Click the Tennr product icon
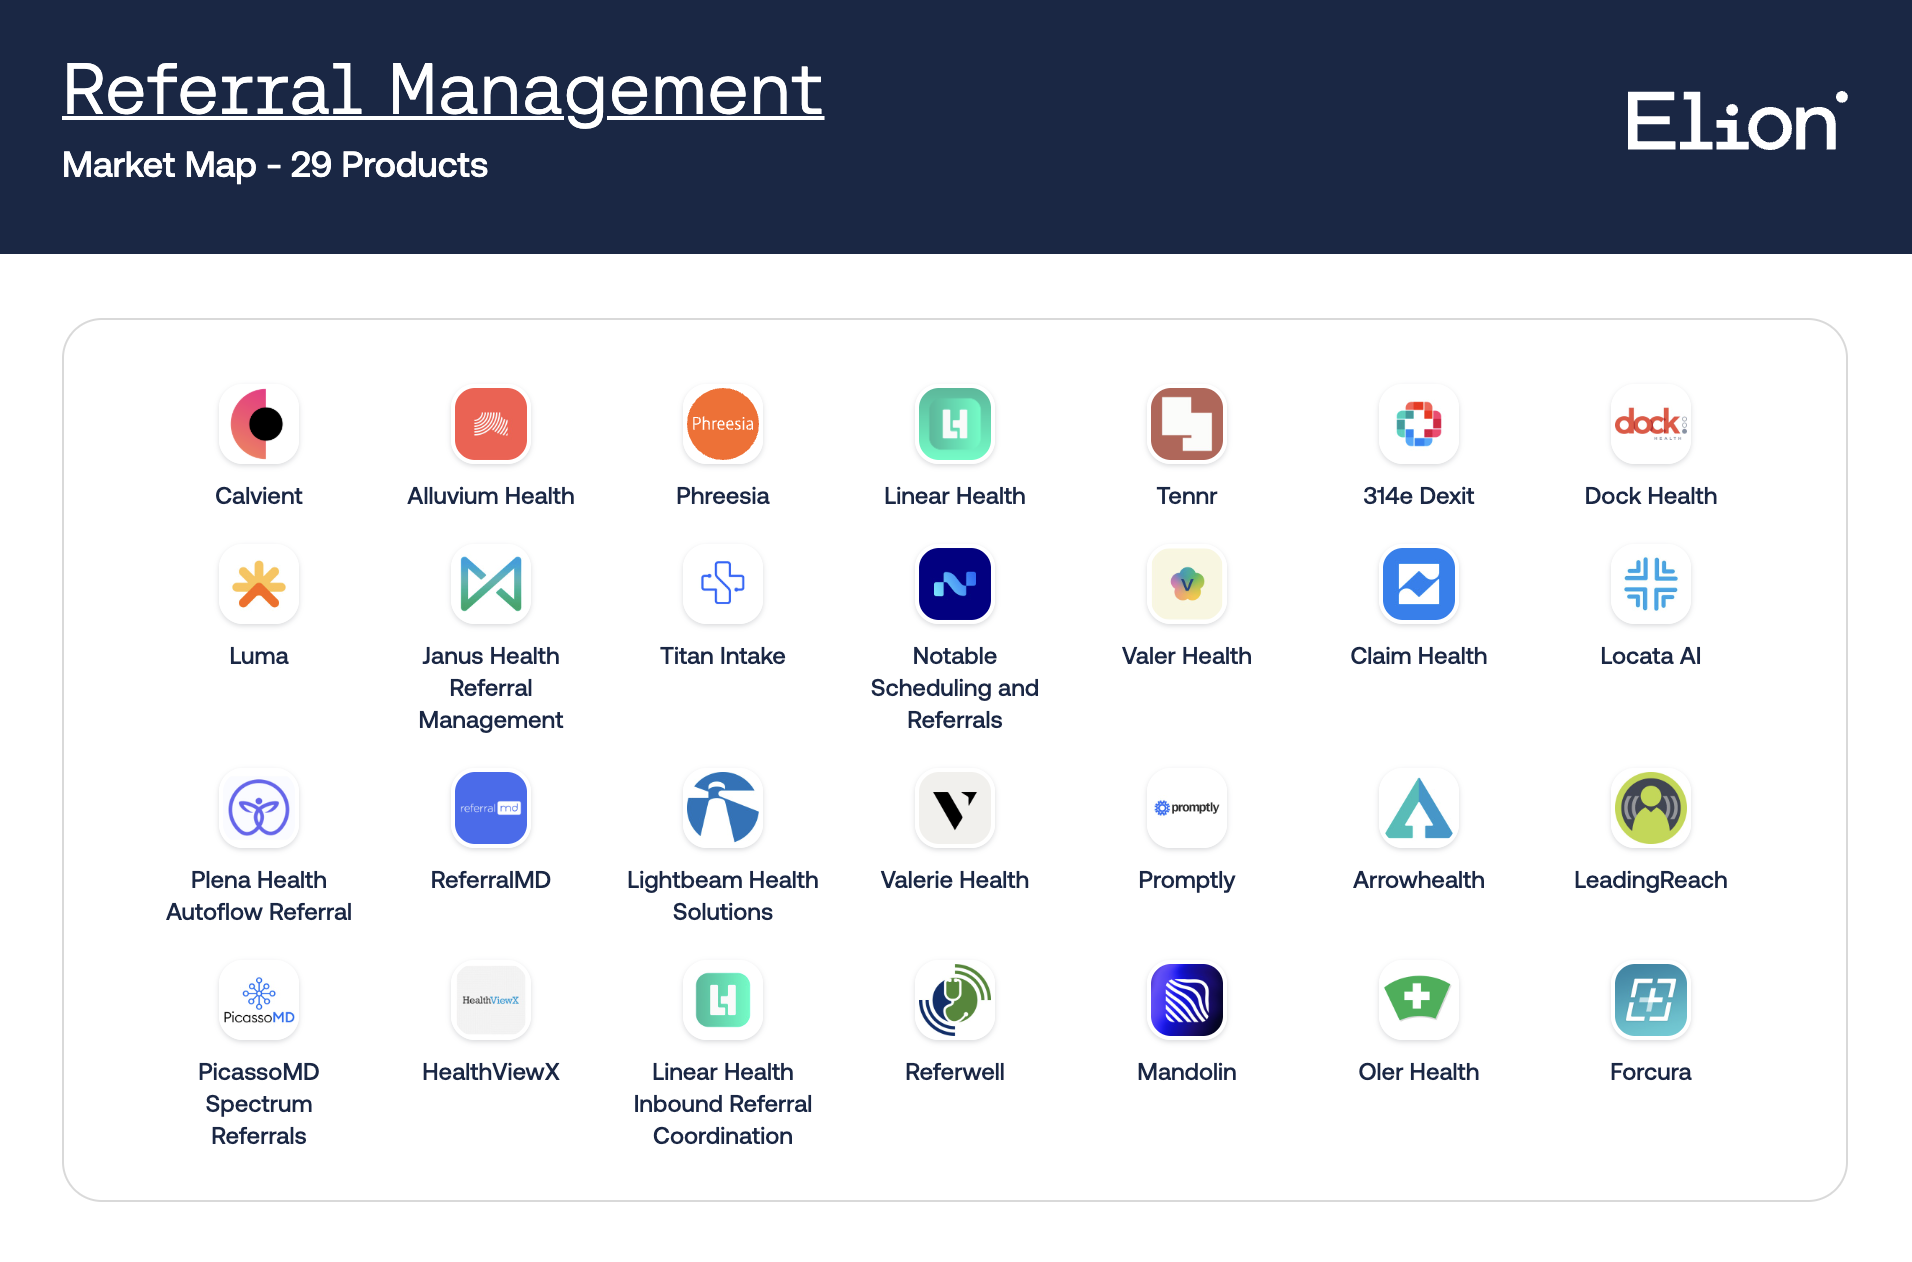Viewport: 1912px width, 1262px height. click(1187, 424)
